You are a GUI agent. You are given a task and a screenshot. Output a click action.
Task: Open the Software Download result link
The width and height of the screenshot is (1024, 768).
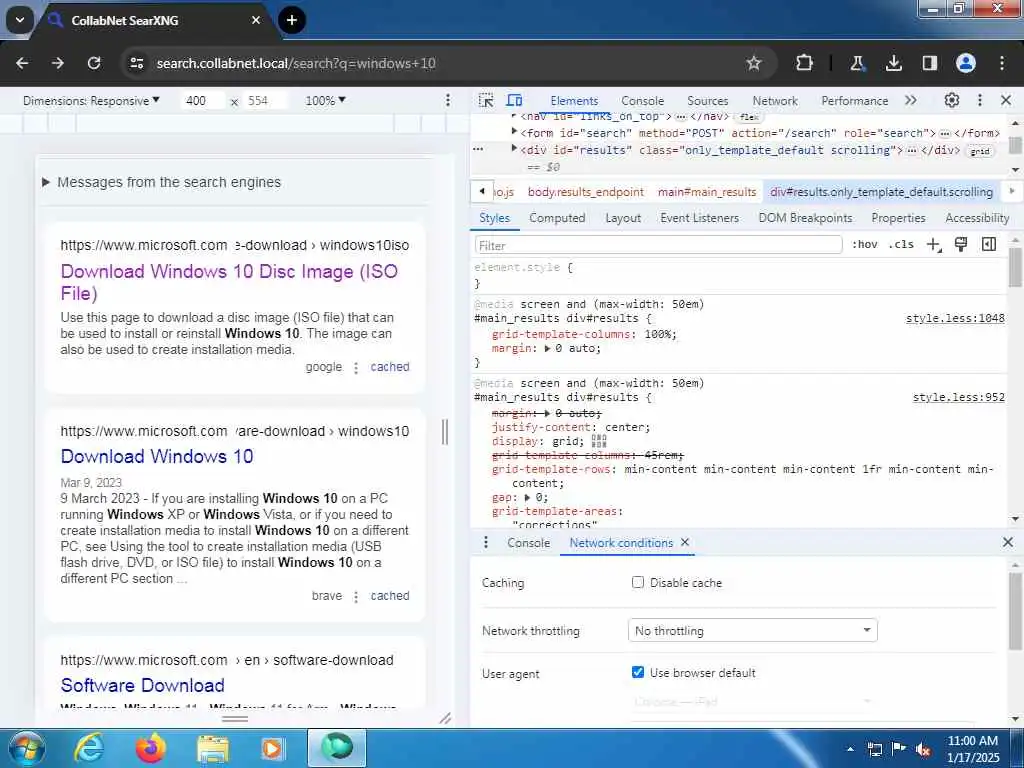point(142,685)
